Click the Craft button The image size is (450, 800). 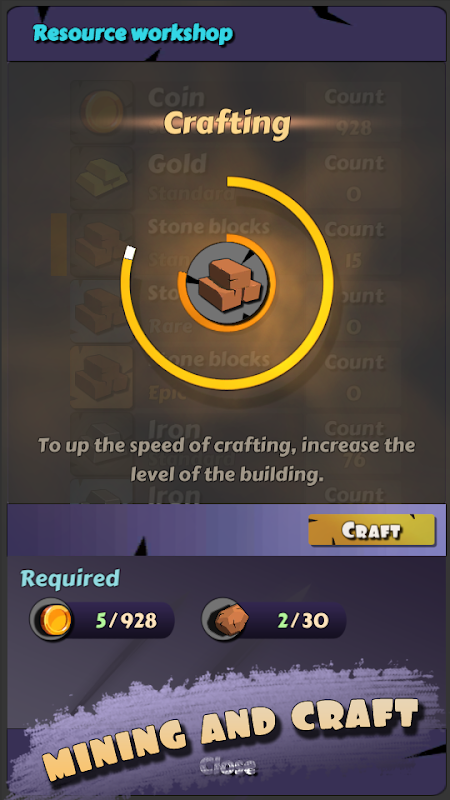click(371, 530)
